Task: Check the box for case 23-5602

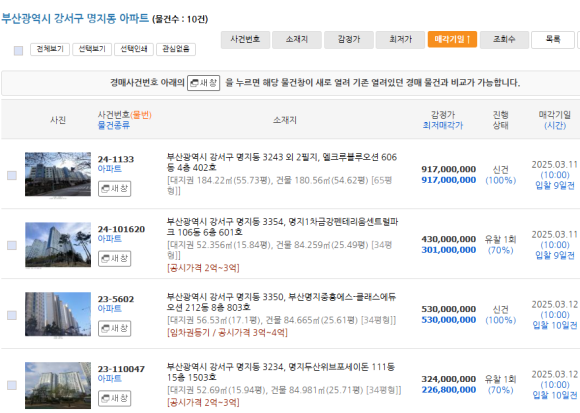Action: tap(12, 315)
